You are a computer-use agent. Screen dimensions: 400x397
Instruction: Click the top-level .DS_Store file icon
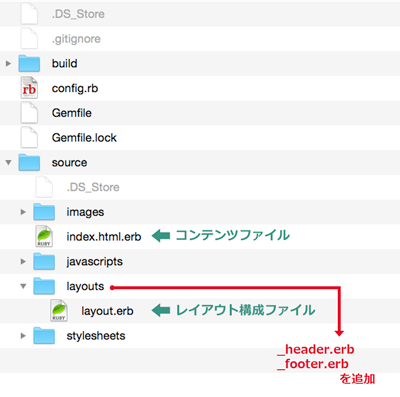[29, 14]
